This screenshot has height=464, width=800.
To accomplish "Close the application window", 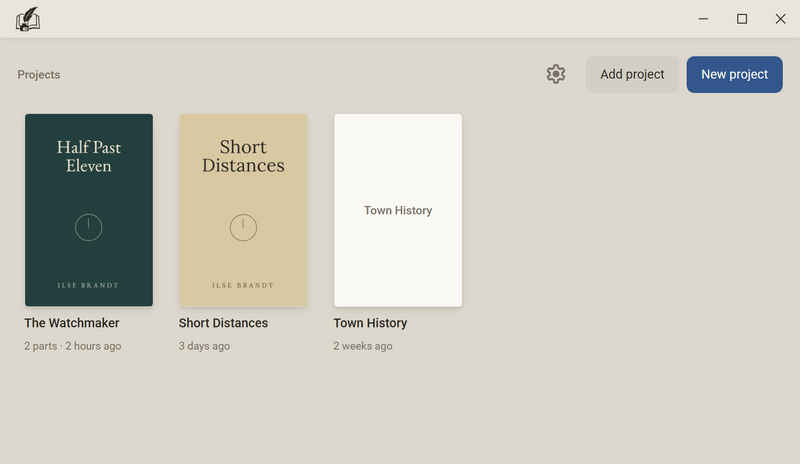I will [x=780, y=19].
